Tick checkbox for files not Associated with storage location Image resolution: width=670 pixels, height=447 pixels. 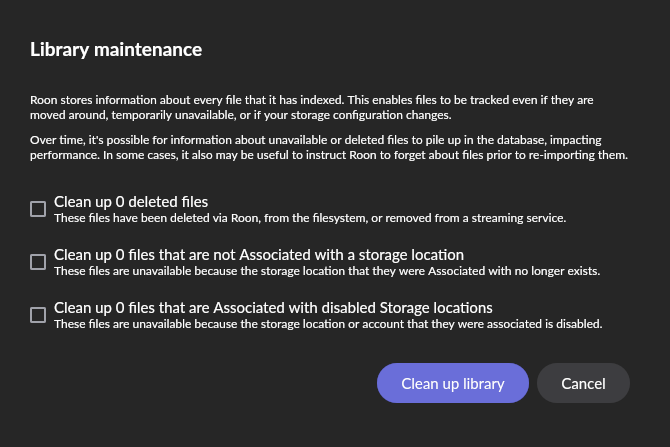(x=38, y=262)
